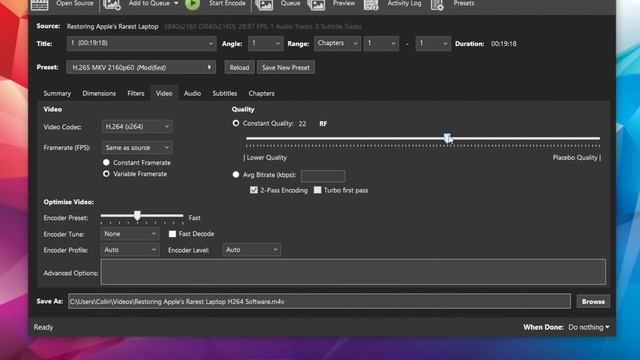Select Constant Framerate radio button
Viewport: 640px width, 360px height.
[106, 162]
